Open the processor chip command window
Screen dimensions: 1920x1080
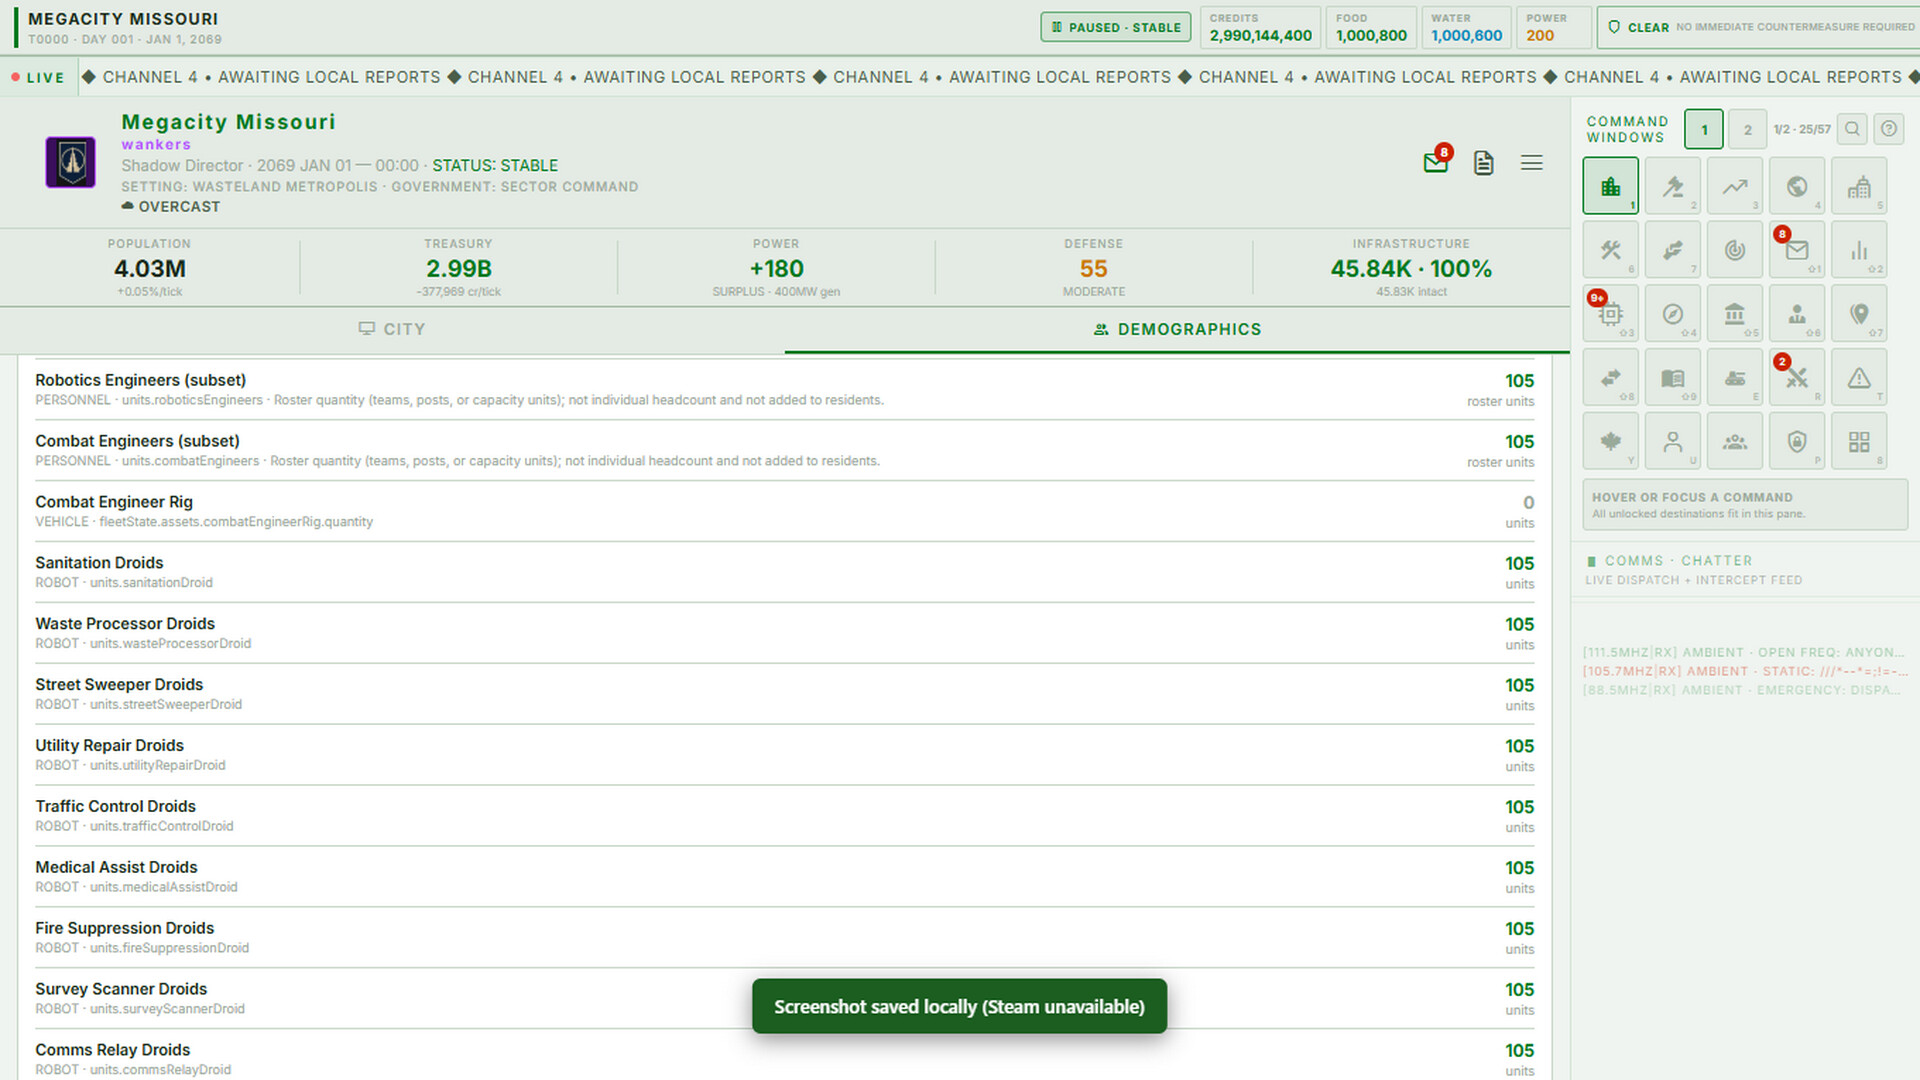1610,314
